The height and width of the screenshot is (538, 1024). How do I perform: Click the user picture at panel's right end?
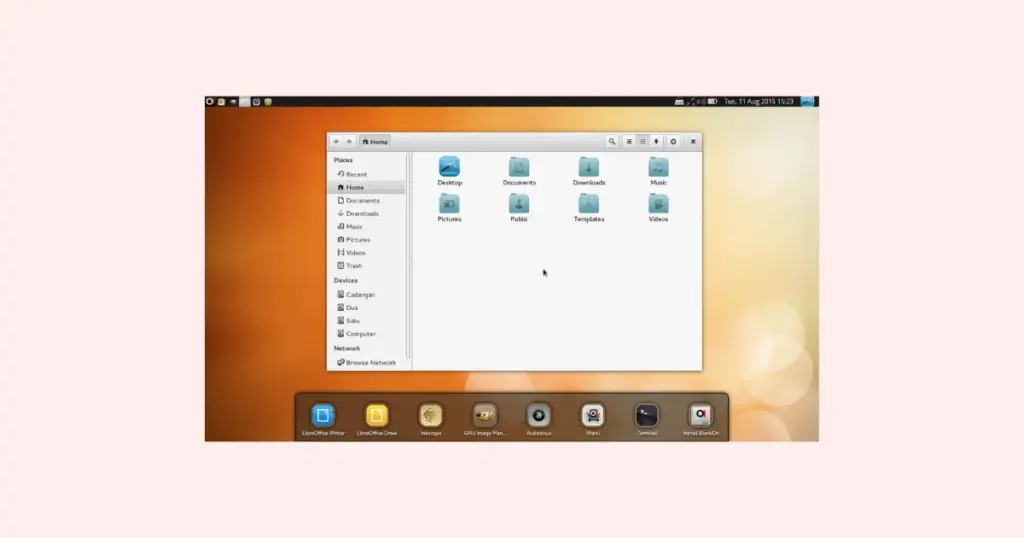pos(808,102)
